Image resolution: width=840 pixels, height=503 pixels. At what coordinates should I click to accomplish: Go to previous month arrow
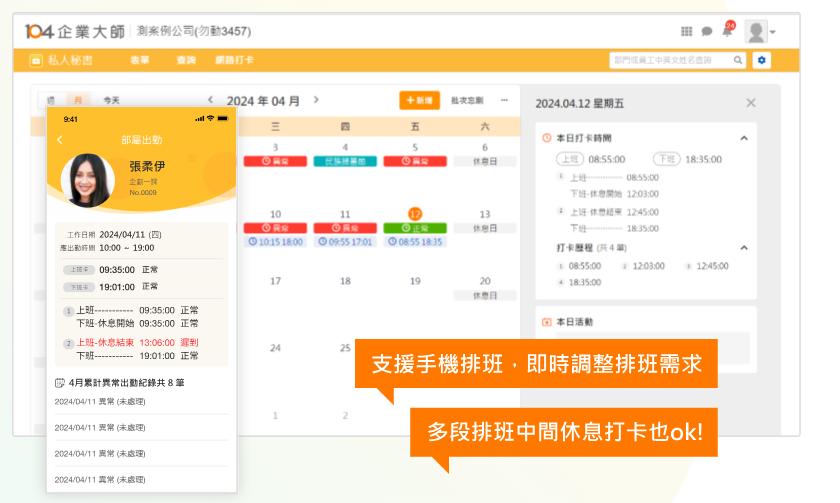(x=211, y=100)
